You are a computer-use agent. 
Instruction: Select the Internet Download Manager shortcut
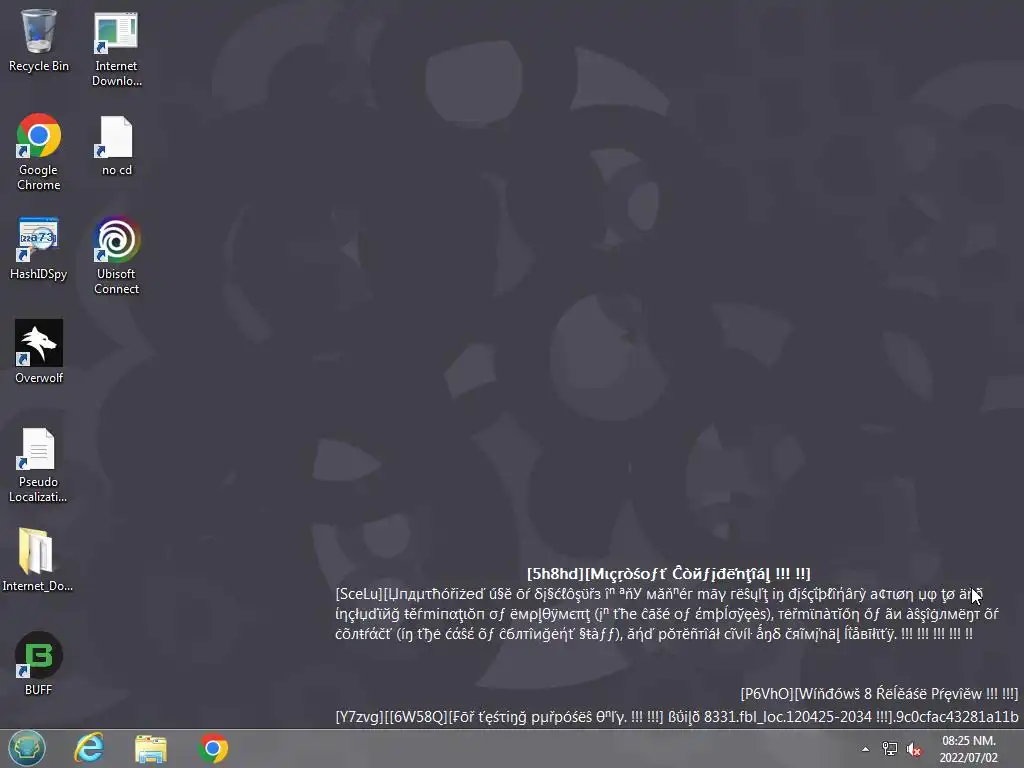pyautogui.click(x=116, y=48)
